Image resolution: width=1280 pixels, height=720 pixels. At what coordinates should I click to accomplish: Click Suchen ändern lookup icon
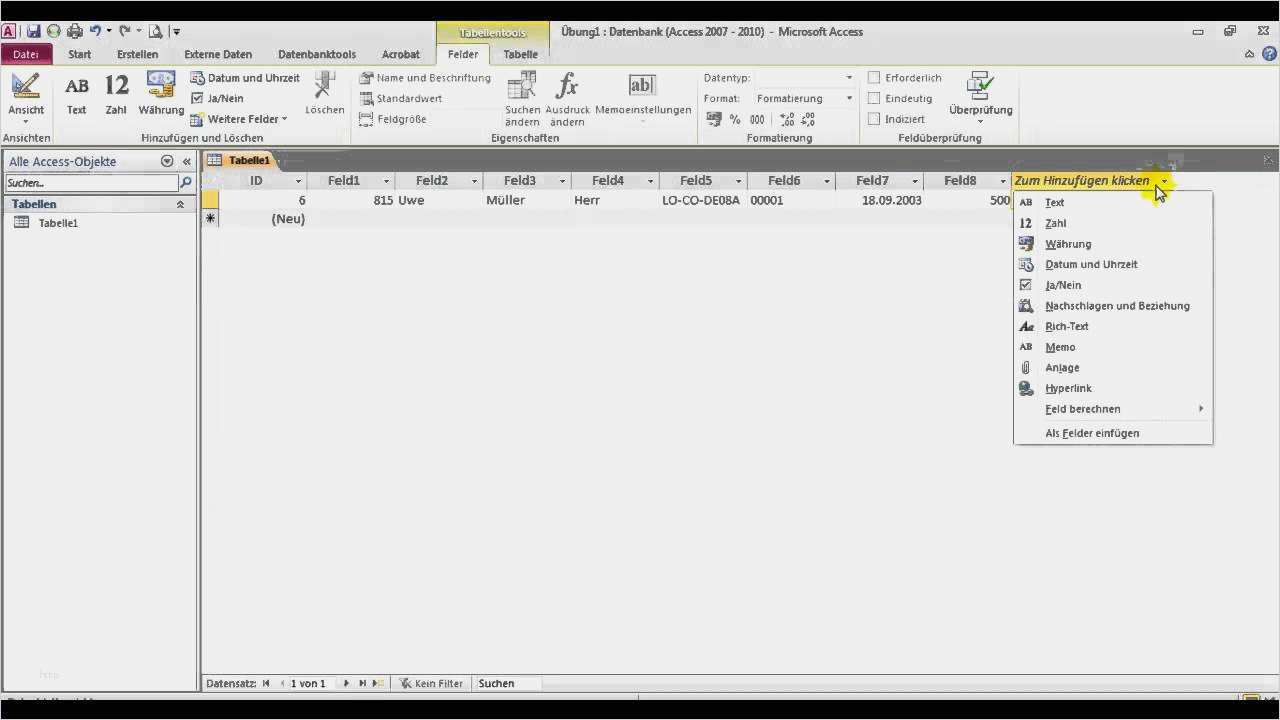coord(522,88)
